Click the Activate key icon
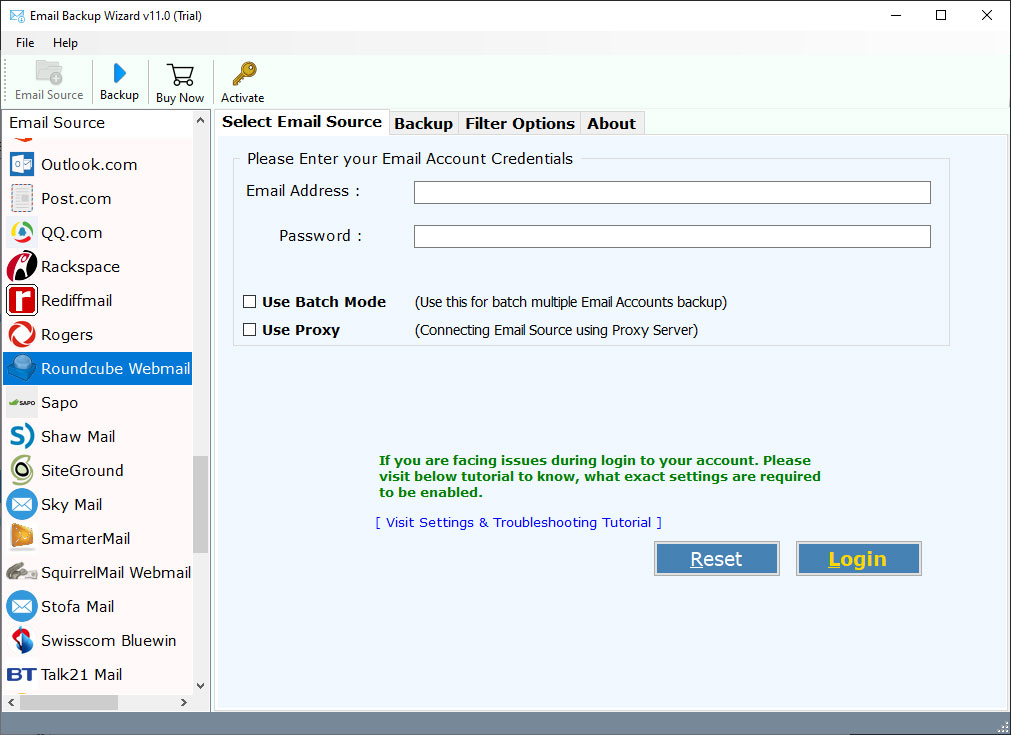Image resolution: width=1011 pixels, height=735 pixels. pos(244,74)
